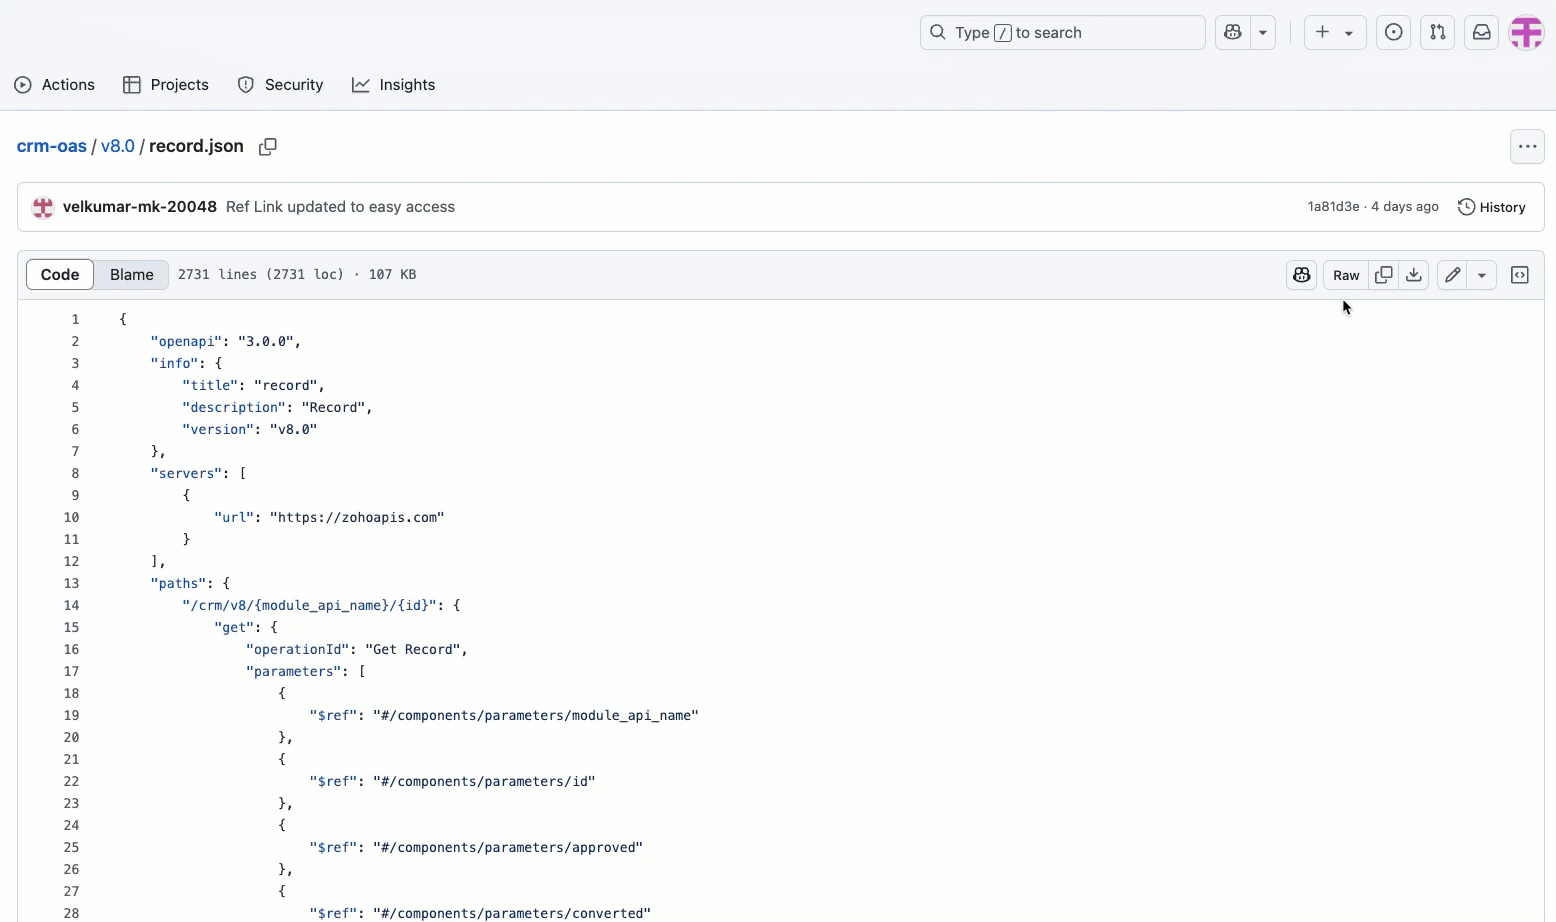The width and height of the screenshot is (1556, 922).
Task: Switch to Blame view
Action: pyautogui.click(x=131, y=275)
